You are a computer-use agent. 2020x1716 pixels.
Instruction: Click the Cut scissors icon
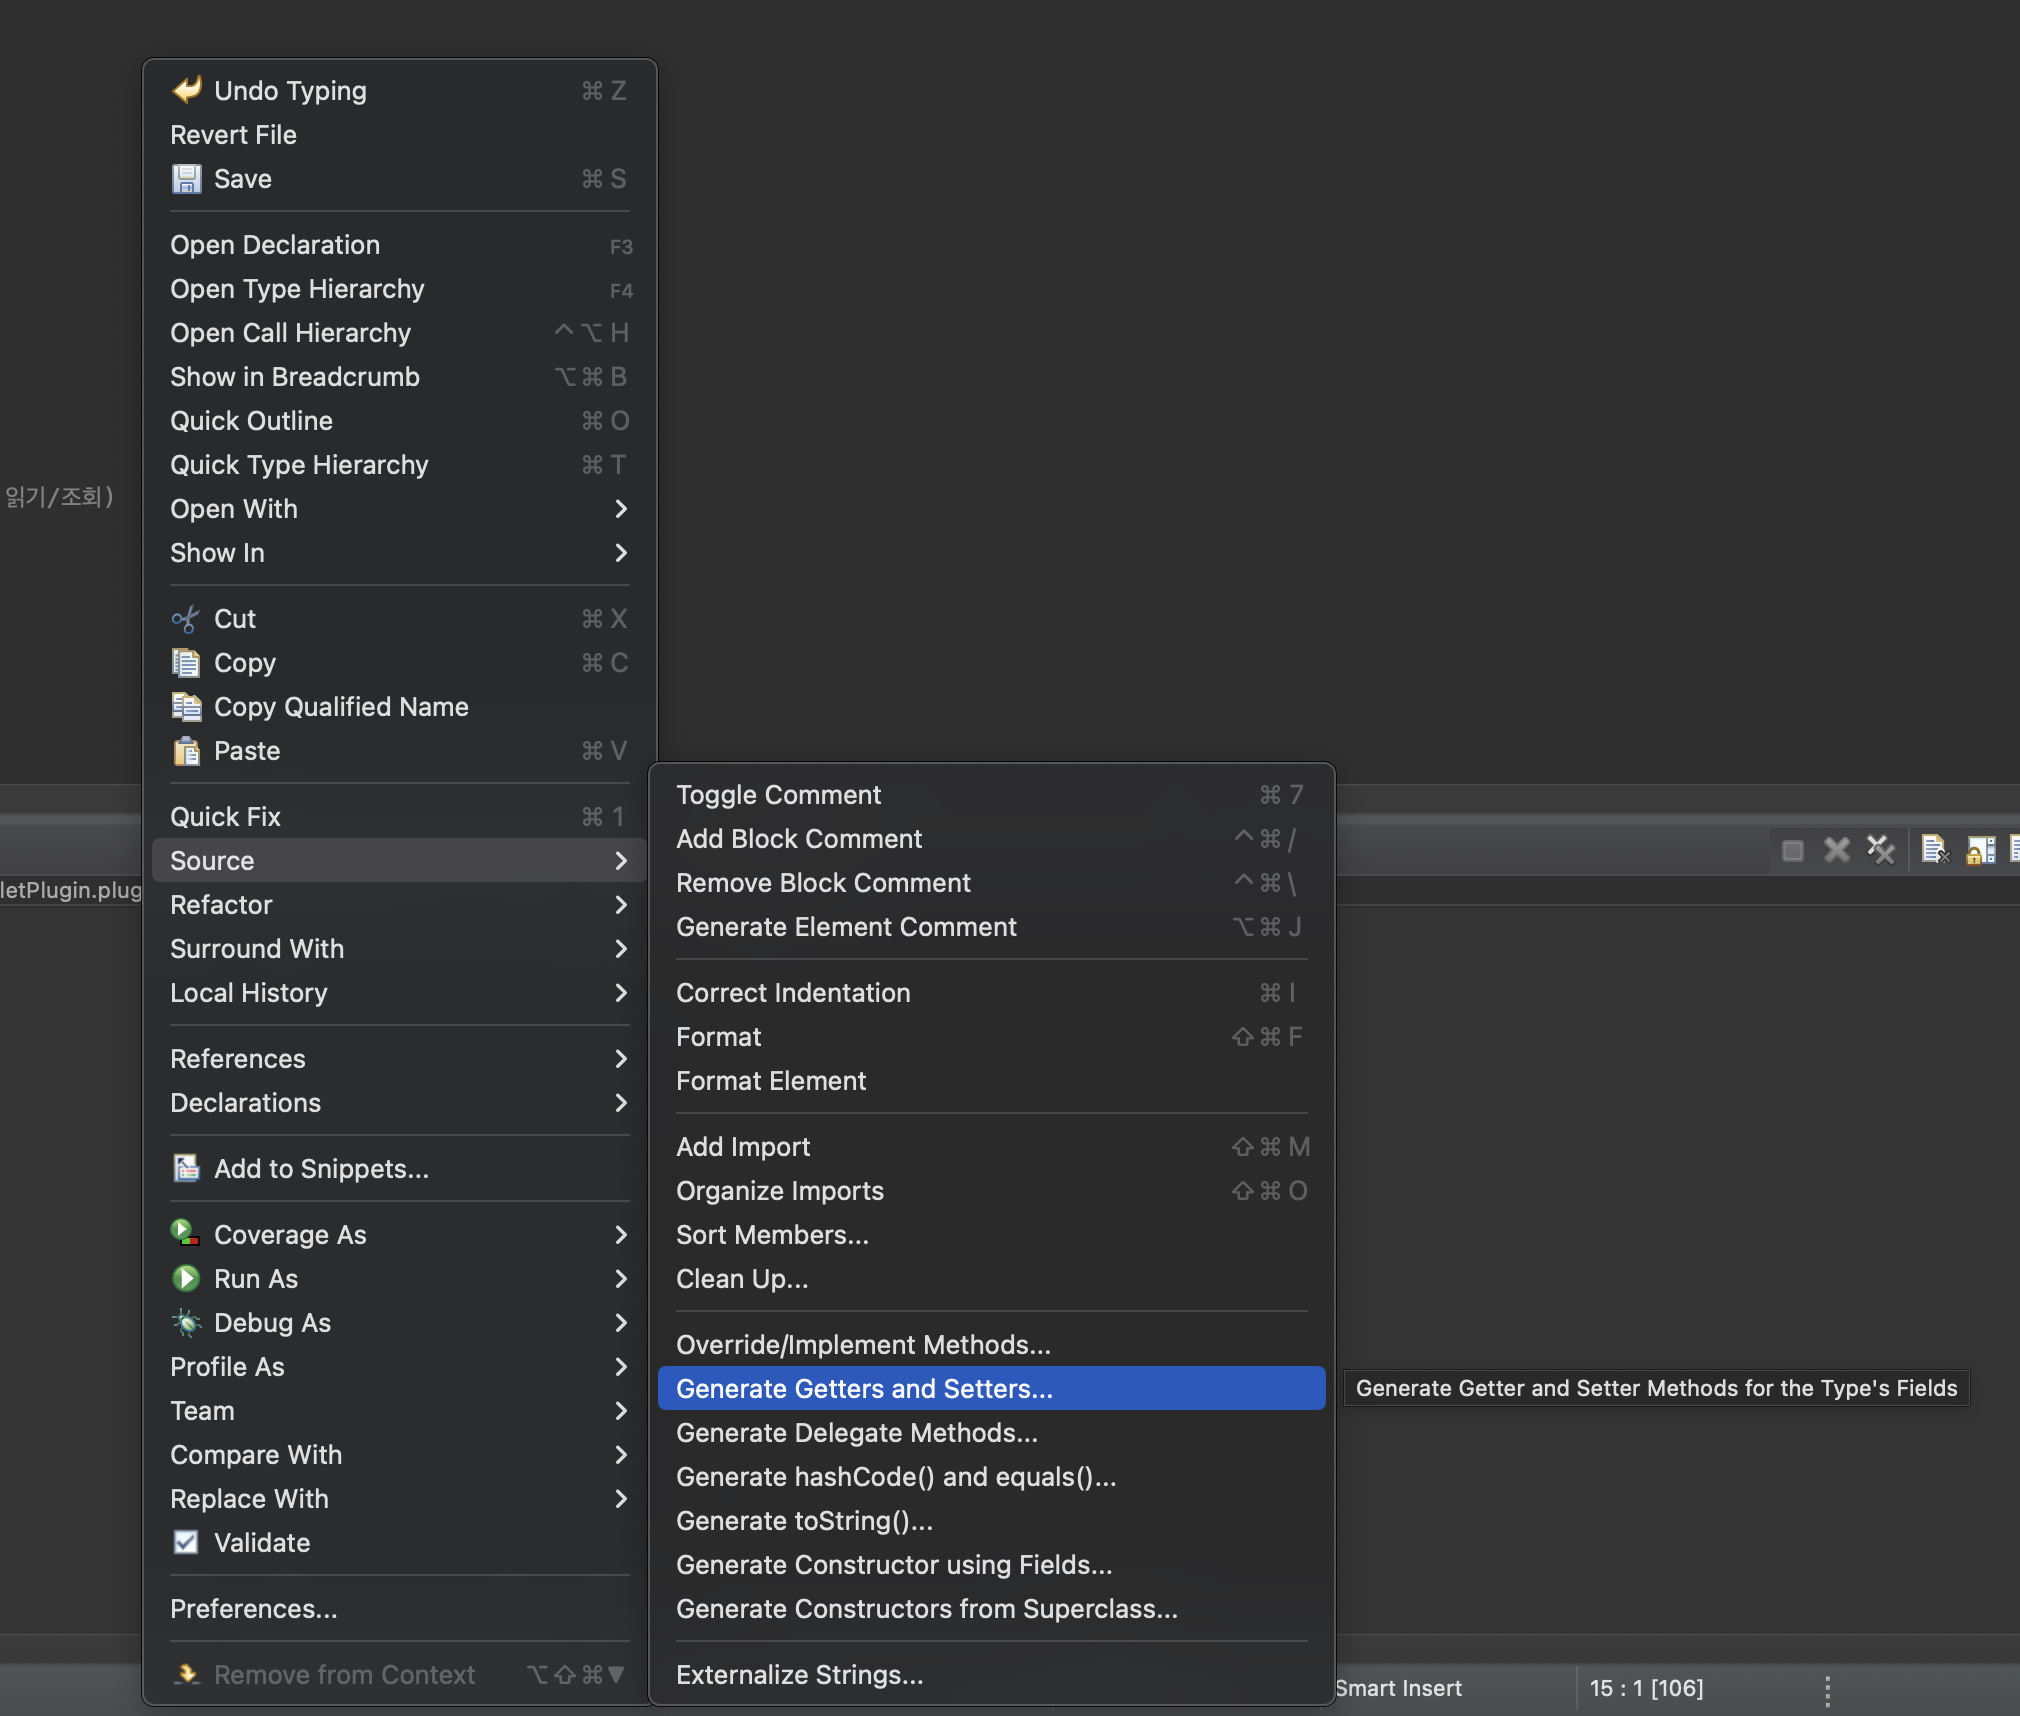point(186,619)
